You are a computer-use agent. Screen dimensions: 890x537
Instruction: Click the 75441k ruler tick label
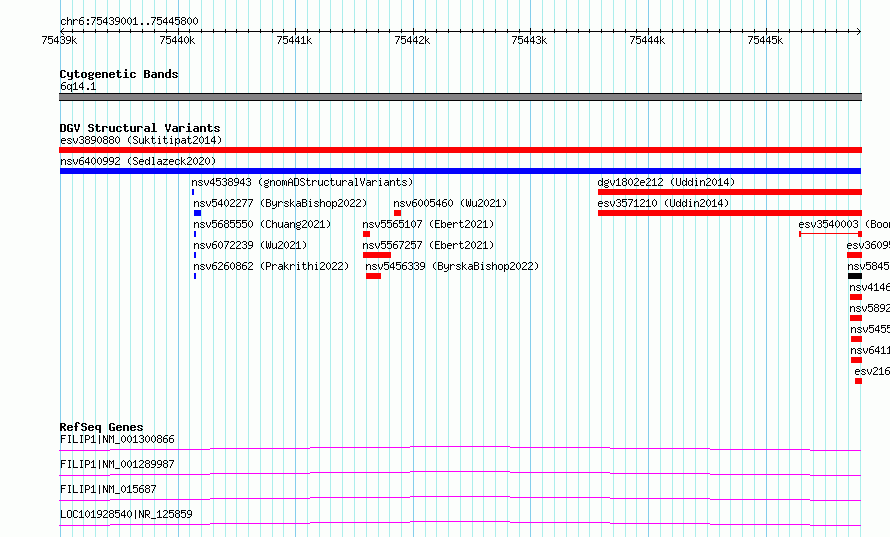click(x=294, y=40)
